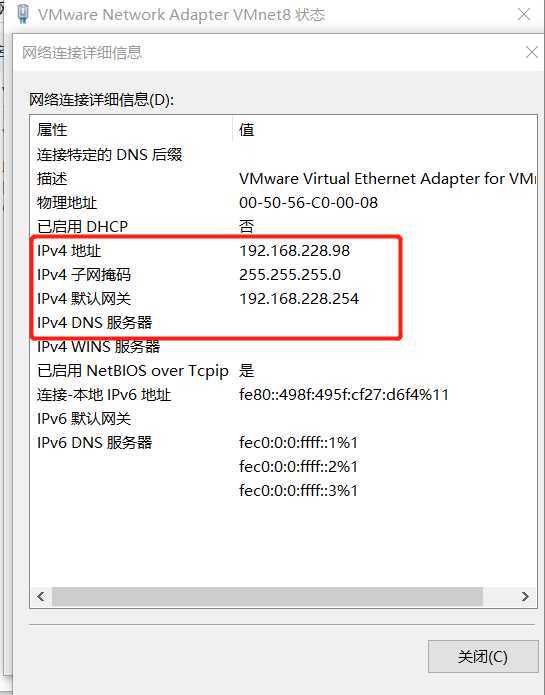Viewport: 545px width, 695px height.
Task: Close the VMnet8 status window
Action: pos(524,14)
